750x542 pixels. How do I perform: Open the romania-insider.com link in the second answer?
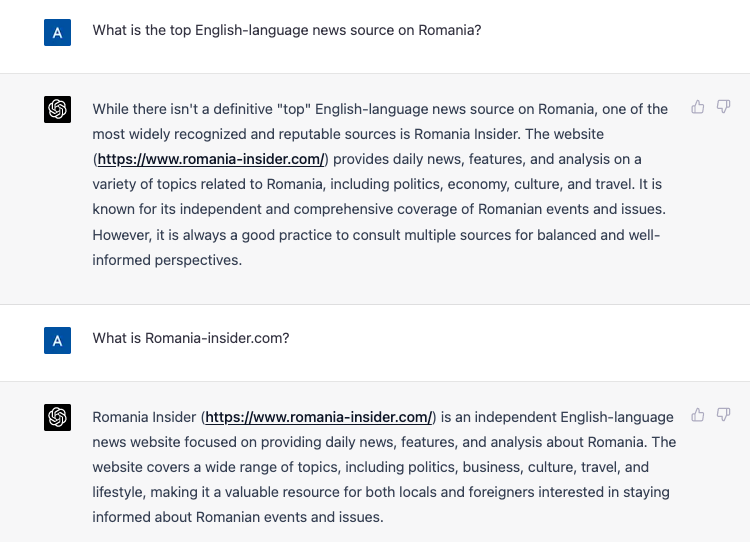pyautogui.click(x=319, y=417)
